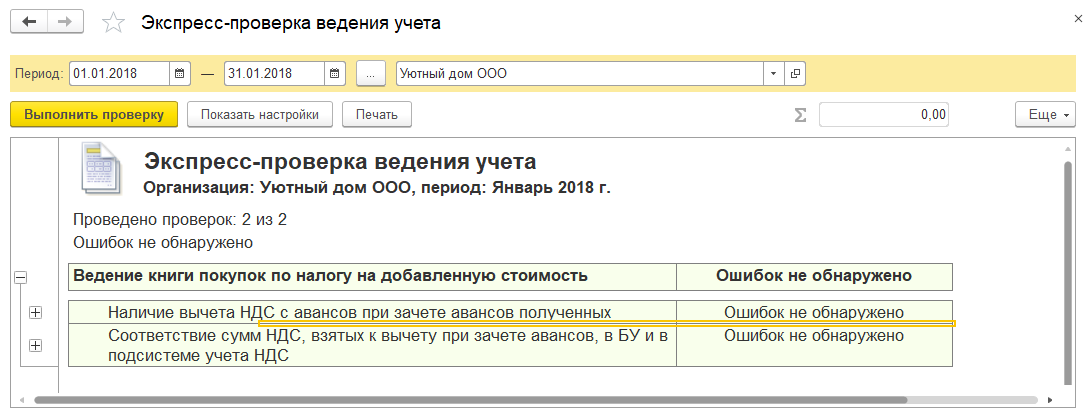Click the Показать настройки button
Image resolution: width=1083 pixels, height=413 pixels.
pyautogui.click(x=260, y=115)
